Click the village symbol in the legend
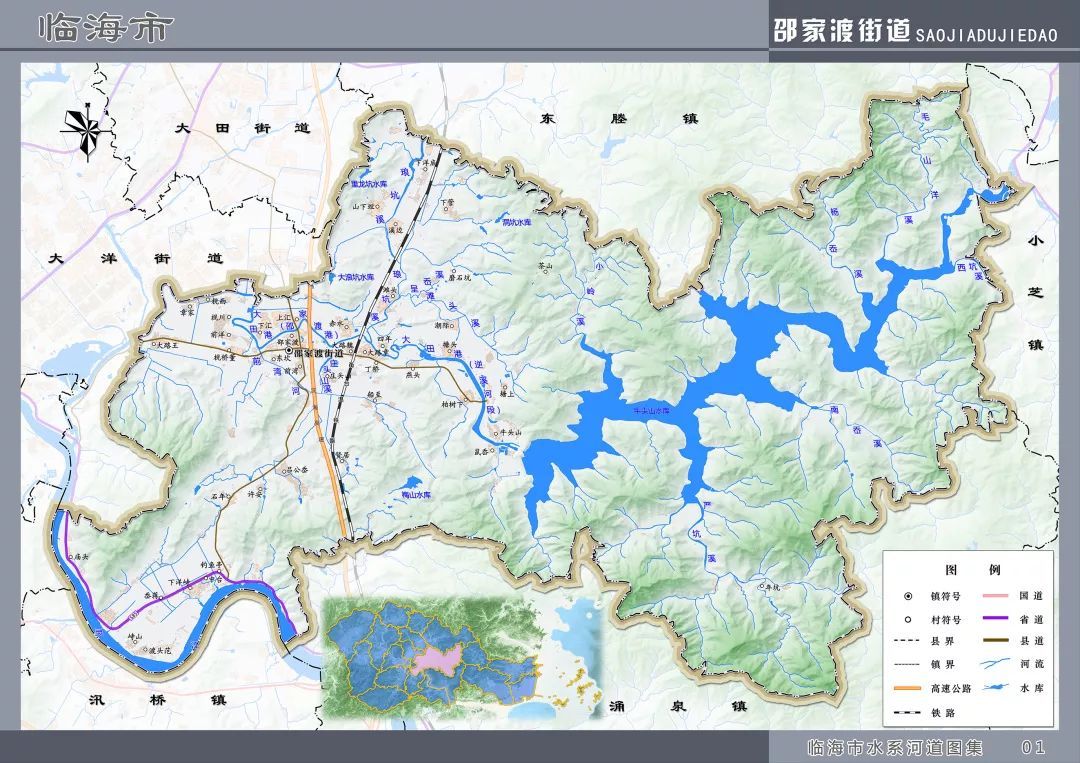Screen dimensions: 1080x763 click(908, 619)
